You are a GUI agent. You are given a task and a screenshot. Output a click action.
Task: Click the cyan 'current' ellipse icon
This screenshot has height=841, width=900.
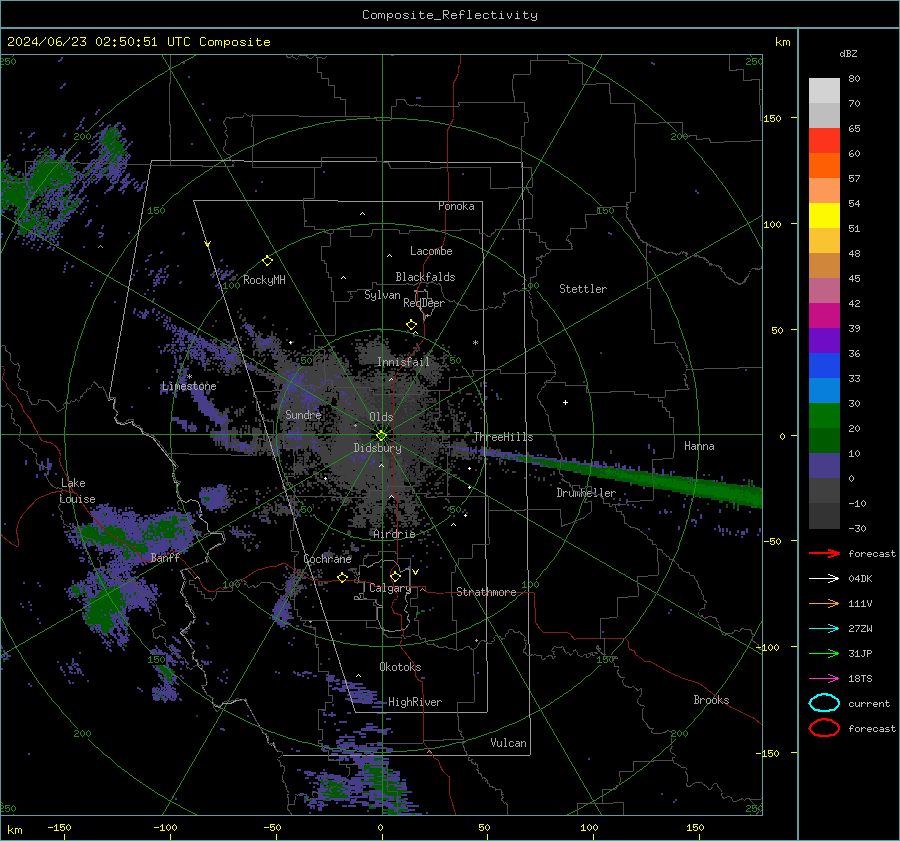click(824, 703)
